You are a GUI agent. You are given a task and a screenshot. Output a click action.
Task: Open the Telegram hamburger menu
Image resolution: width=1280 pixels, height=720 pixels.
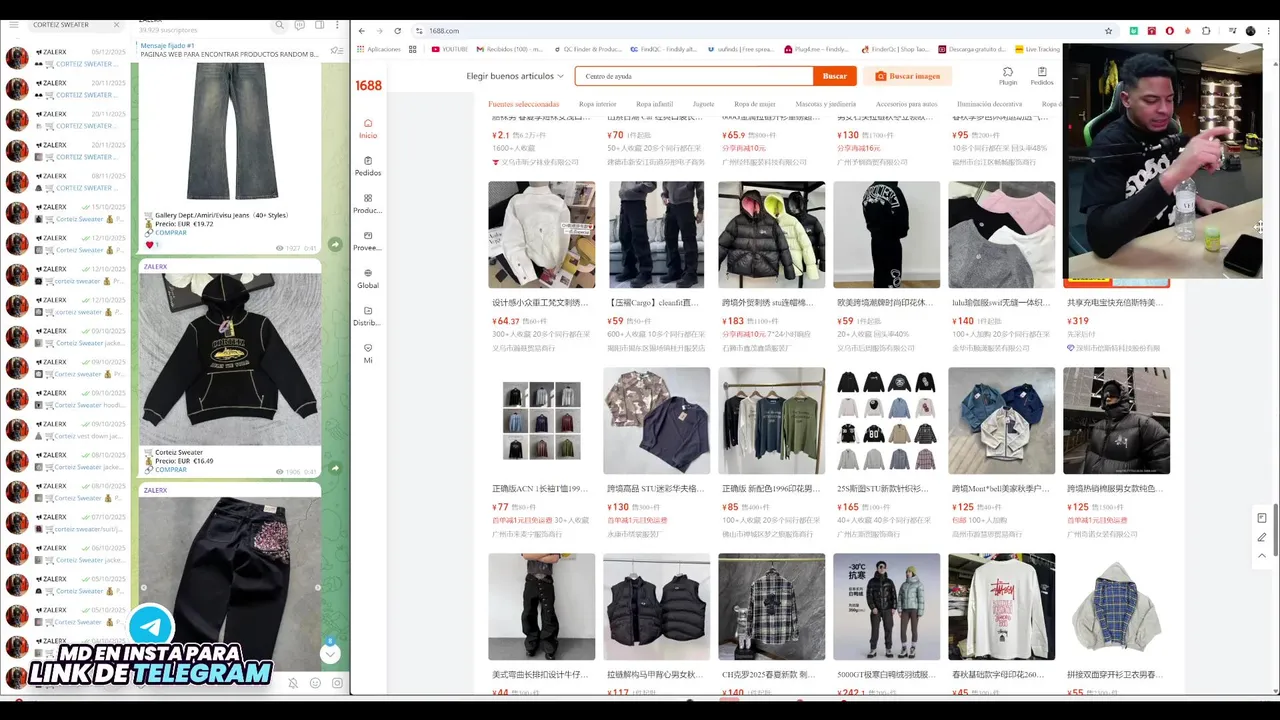14,24
